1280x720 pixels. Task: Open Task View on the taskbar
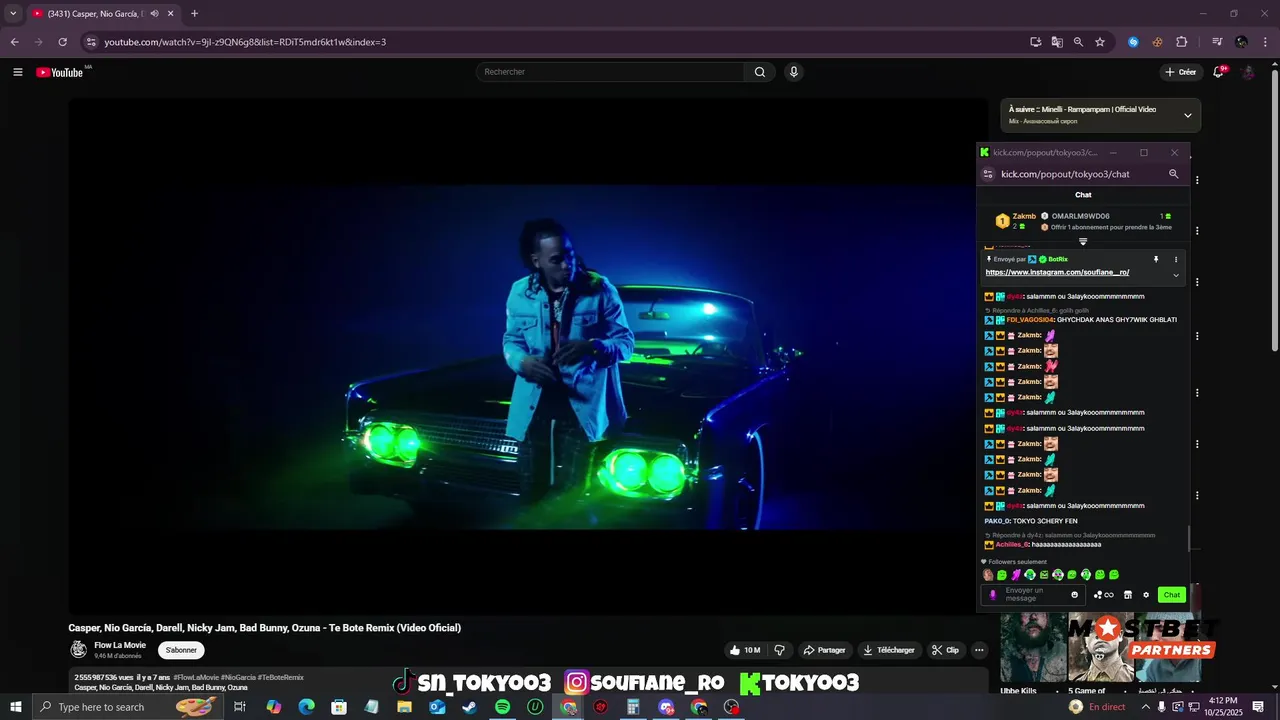pos(240,707)
